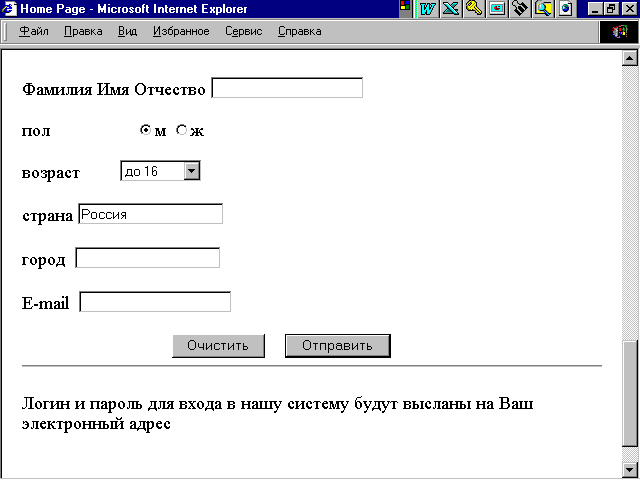Viewport: 640px width, 480px height.
Task: Open the Справка menu
Action: click(300, 31)
